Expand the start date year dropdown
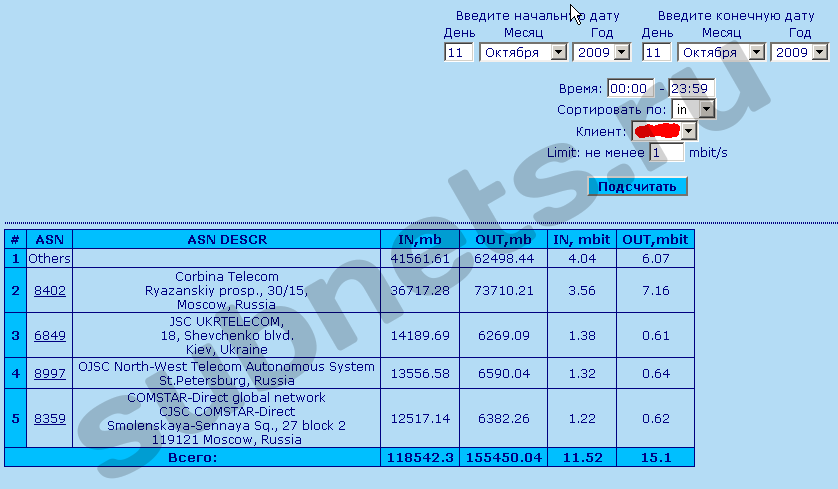Viewport: 838px width, 489px height. pos(603,52)
